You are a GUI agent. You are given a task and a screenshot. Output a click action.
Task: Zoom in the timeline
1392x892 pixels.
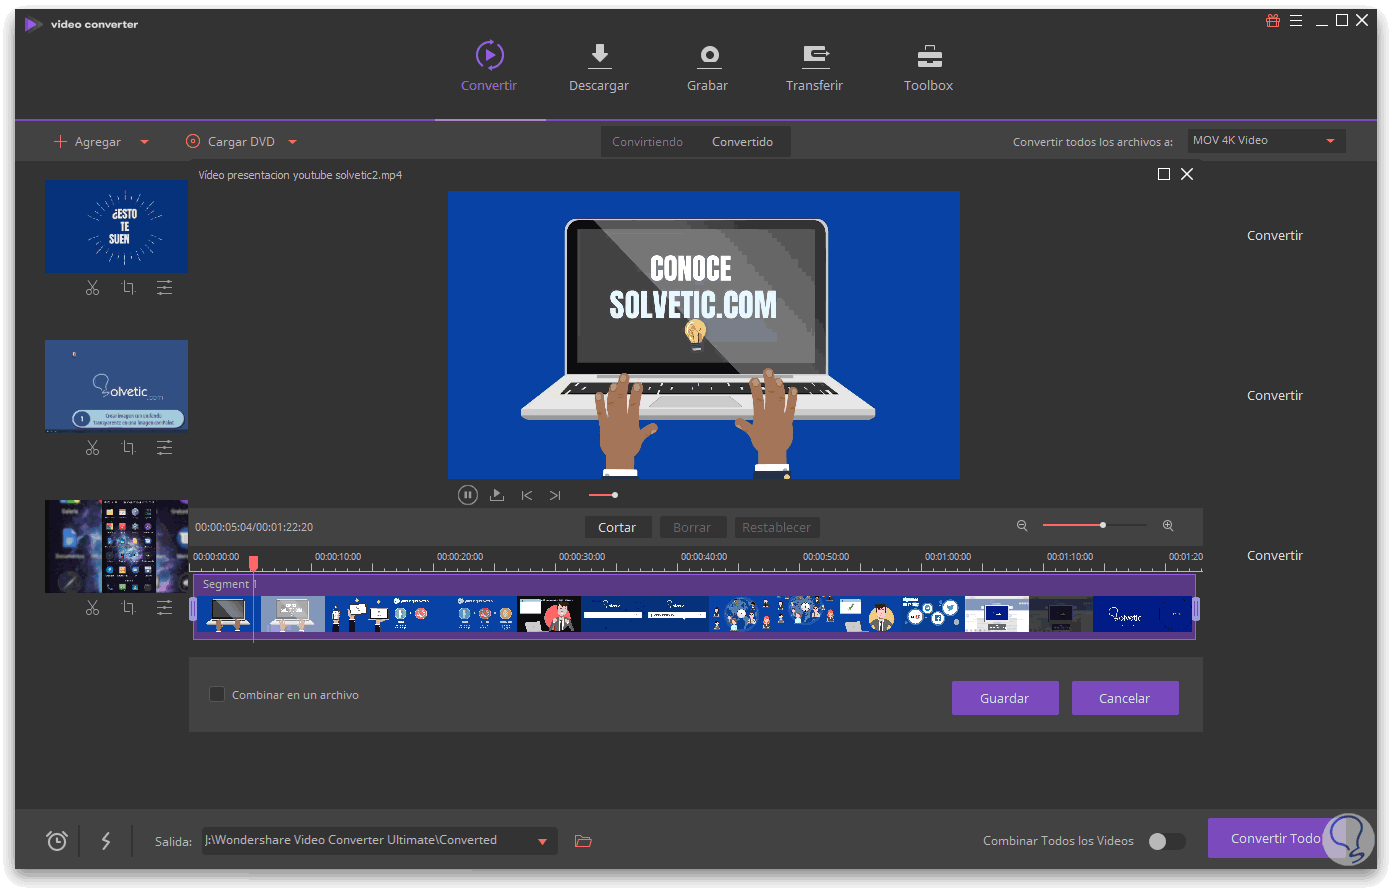pos(1168,525)
